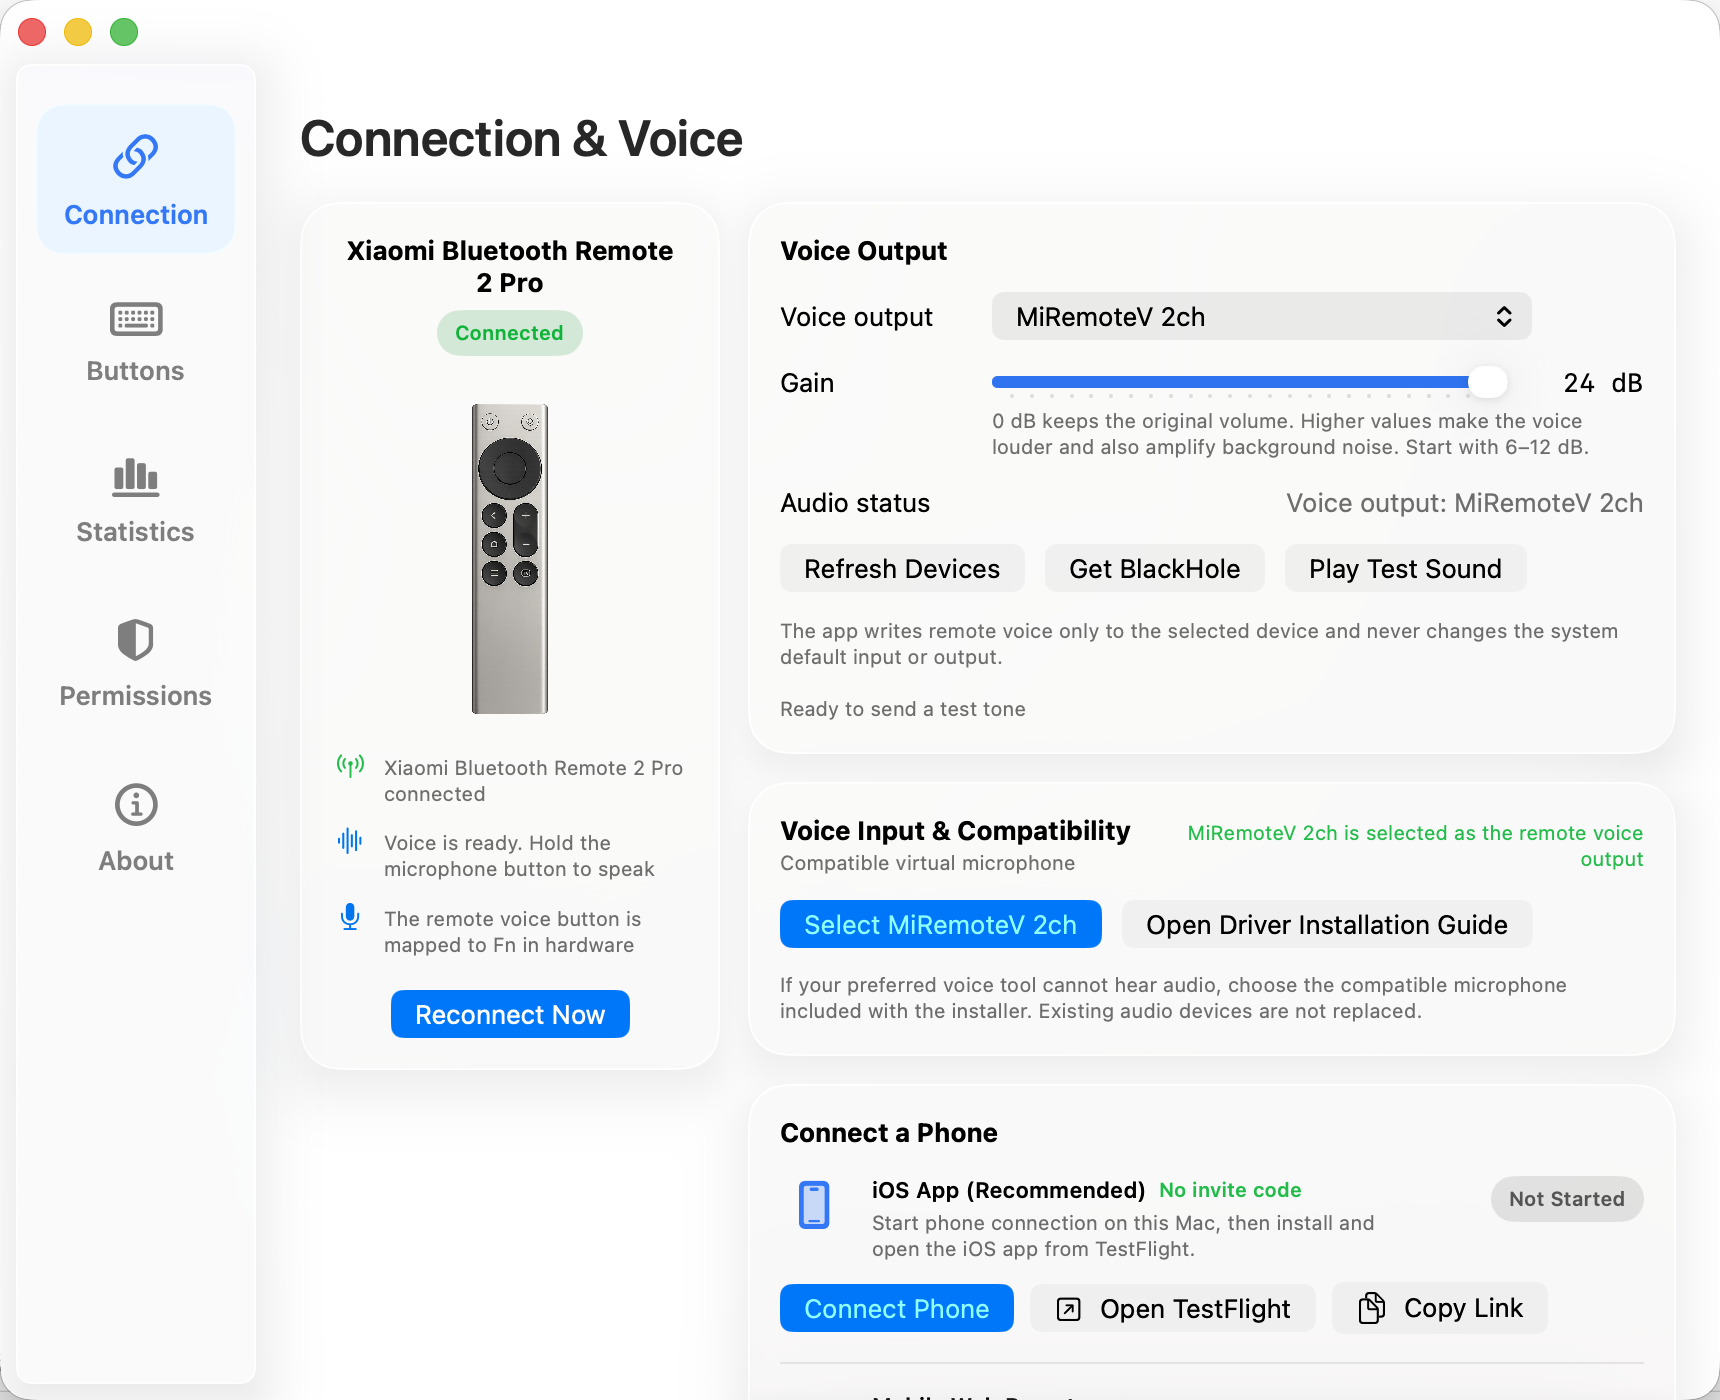
Task: Click the Select MiRemoteV 2ch button
Action: 941,924
